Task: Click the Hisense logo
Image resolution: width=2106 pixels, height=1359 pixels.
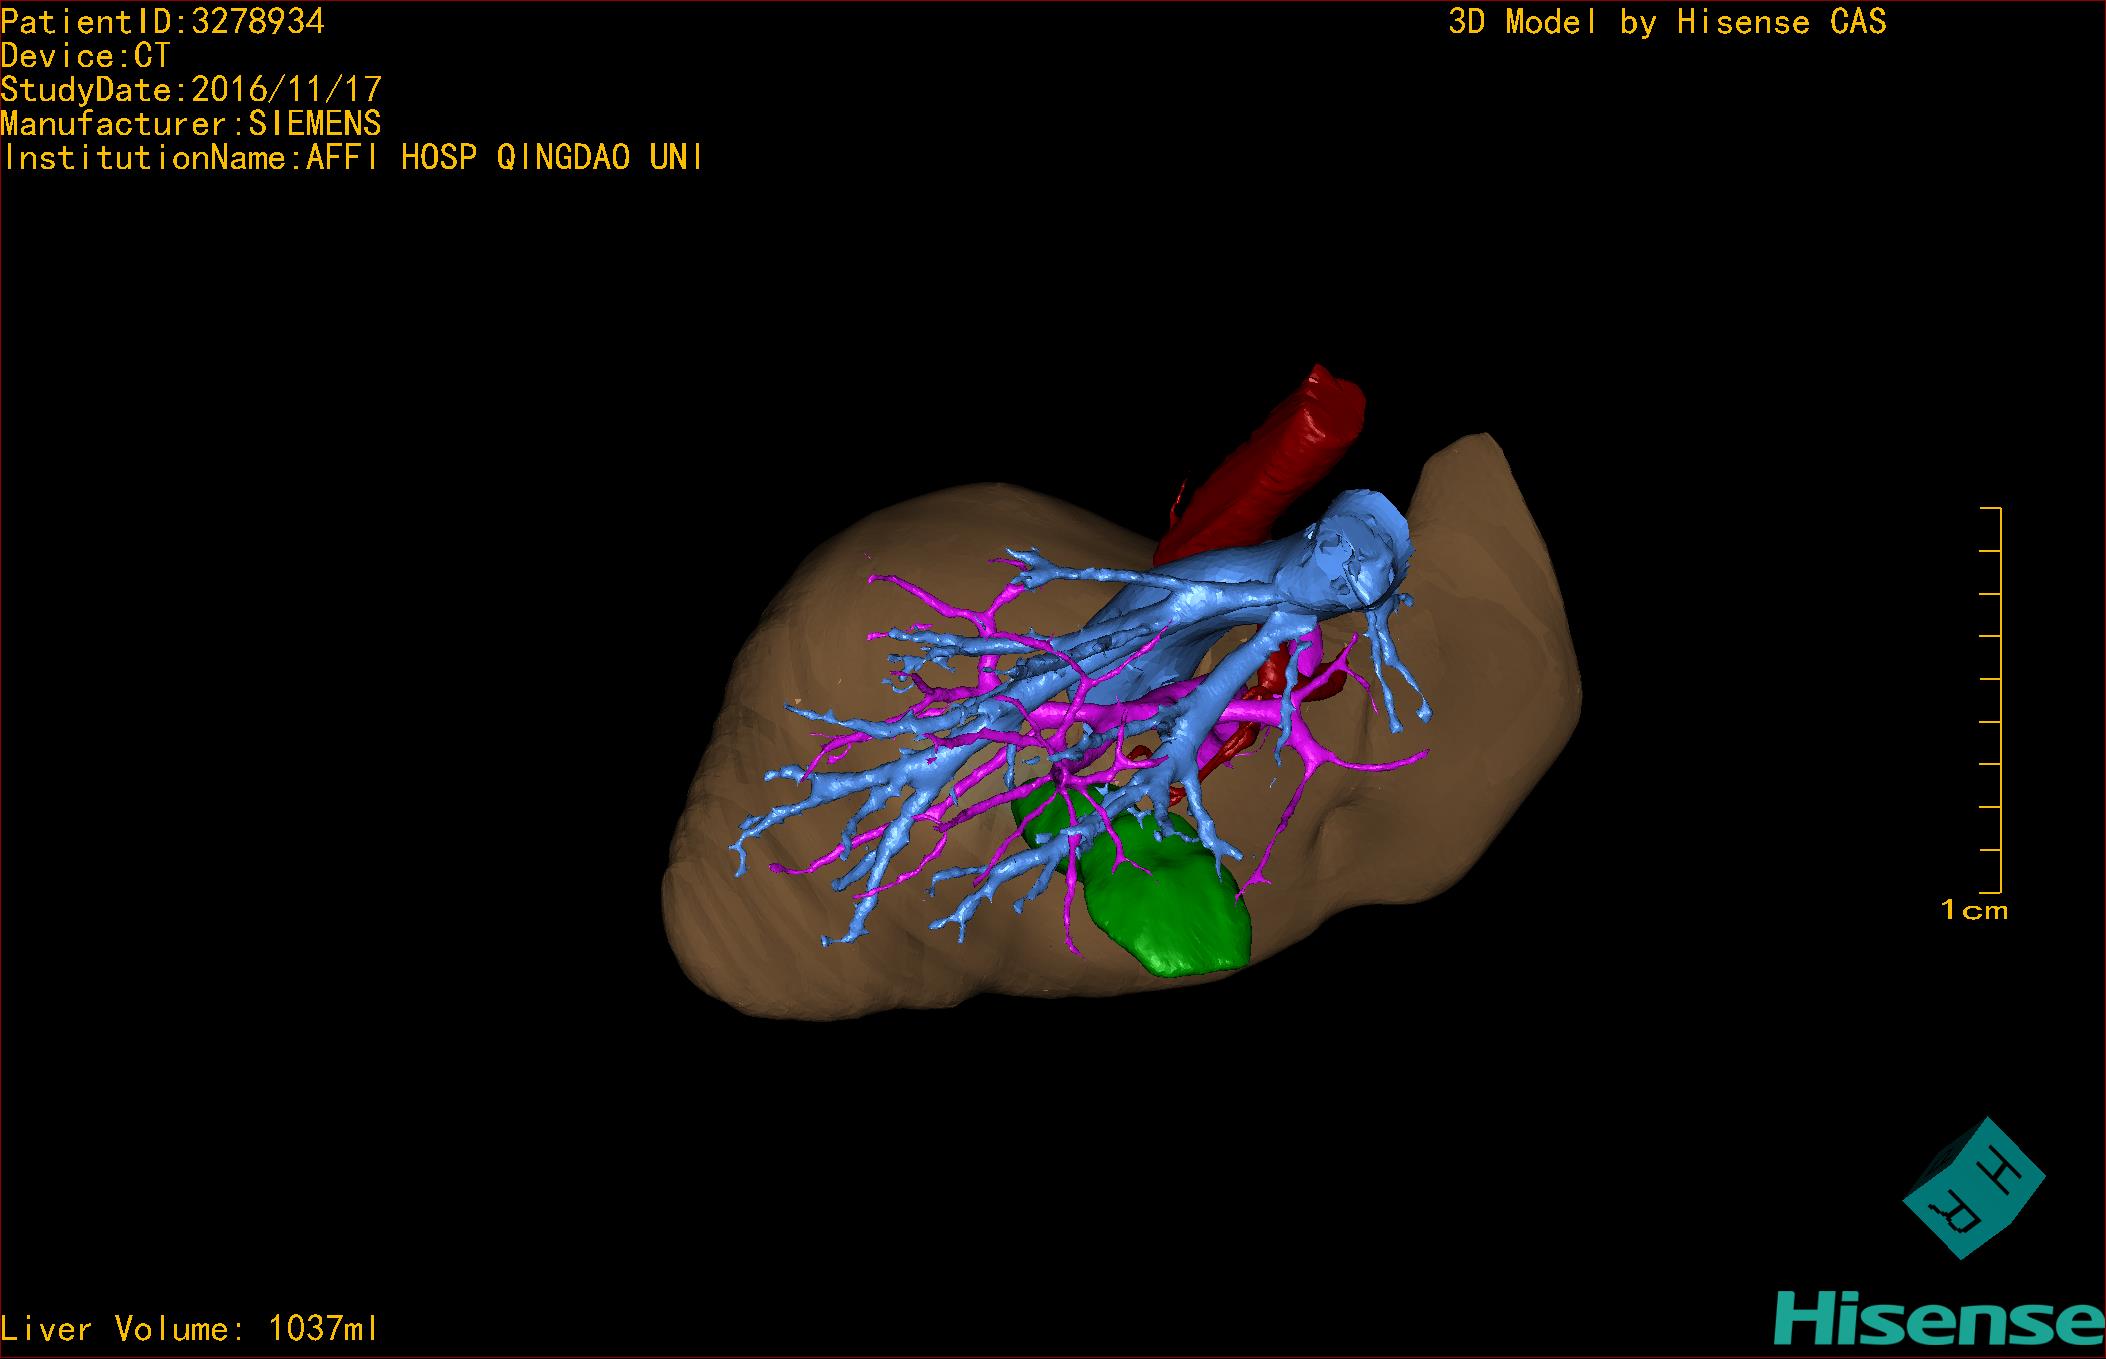Action: coord(1939,1320)
